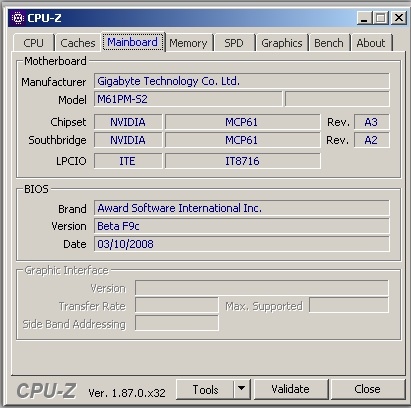411x408 pixels.
Task: Click the Tools button
Action: (205, 389)
